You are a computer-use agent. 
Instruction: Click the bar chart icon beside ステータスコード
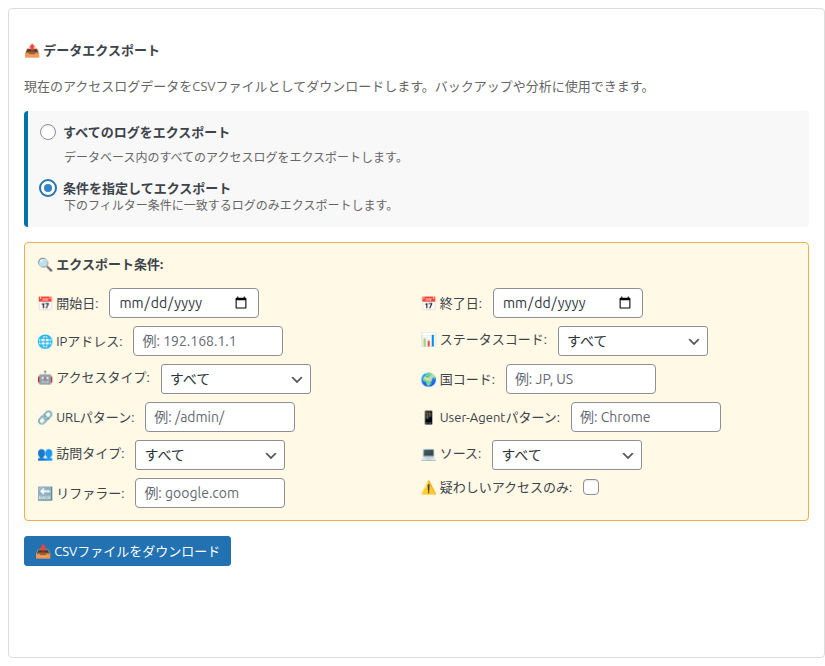click(428, 340)
